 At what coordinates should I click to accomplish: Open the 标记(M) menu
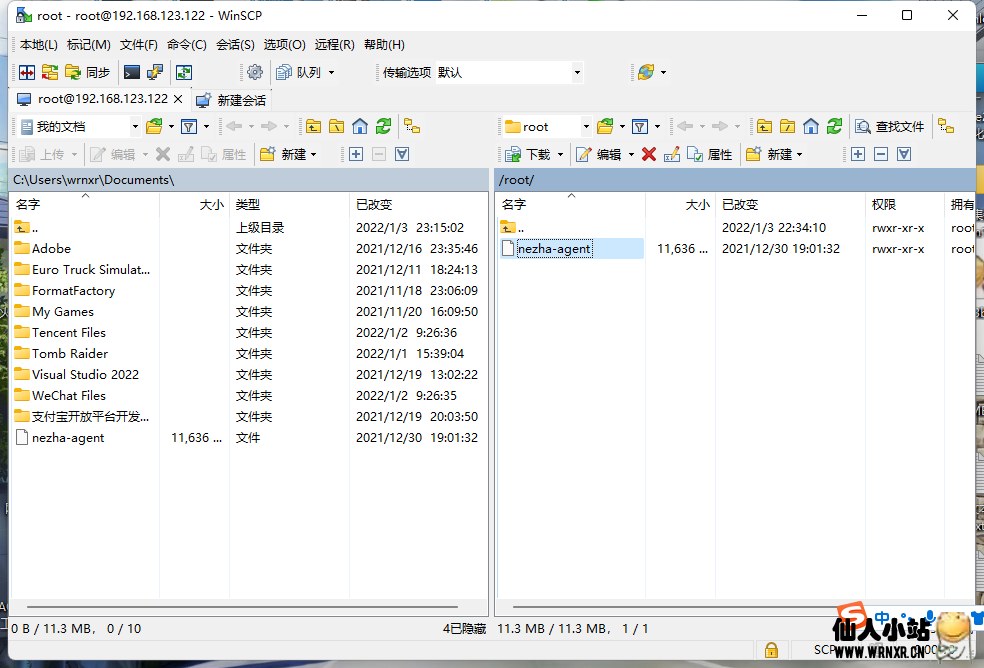[x=88, y=45]
